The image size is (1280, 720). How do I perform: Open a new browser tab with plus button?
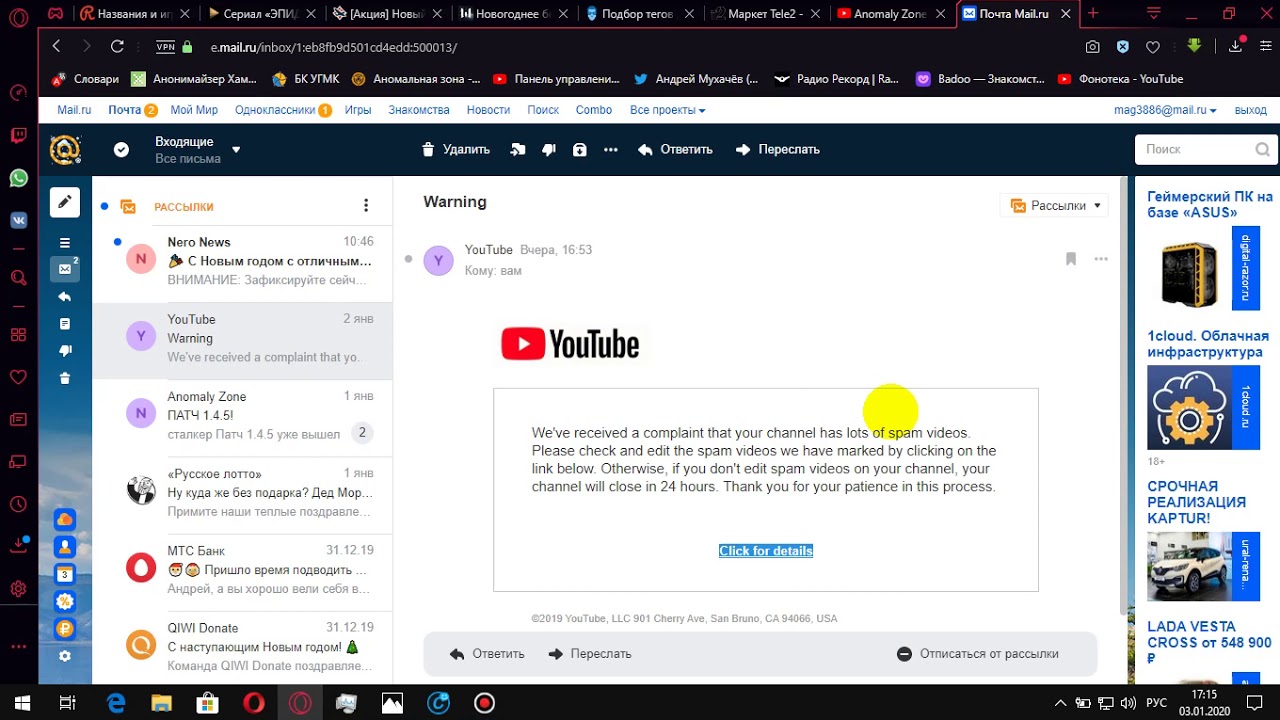pyautogui.click(x=1093, y=14)
